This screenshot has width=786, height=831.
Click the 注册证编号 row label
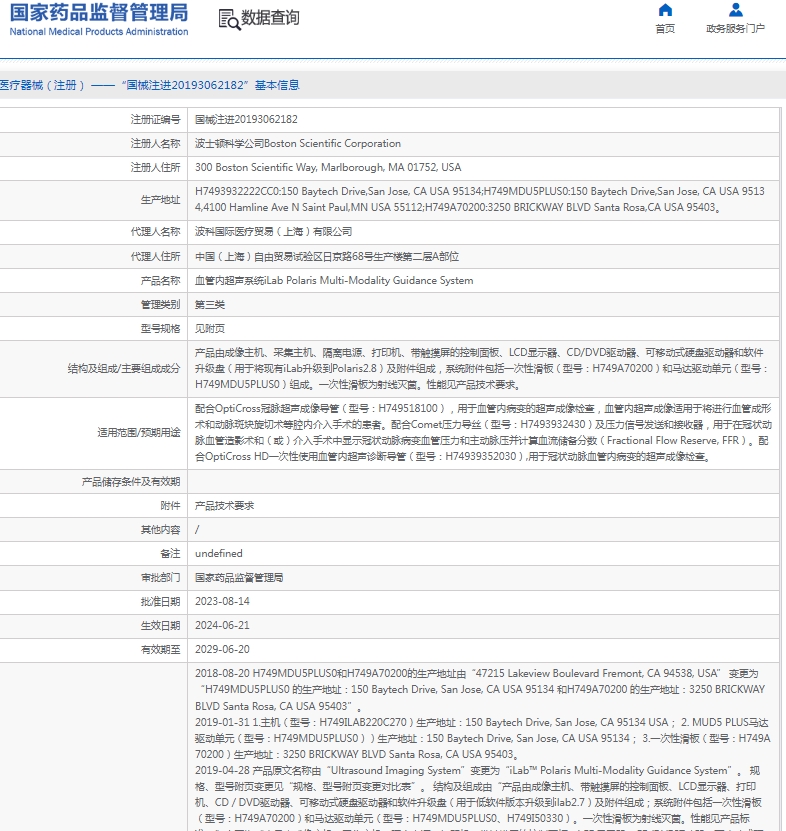[155, 120]
